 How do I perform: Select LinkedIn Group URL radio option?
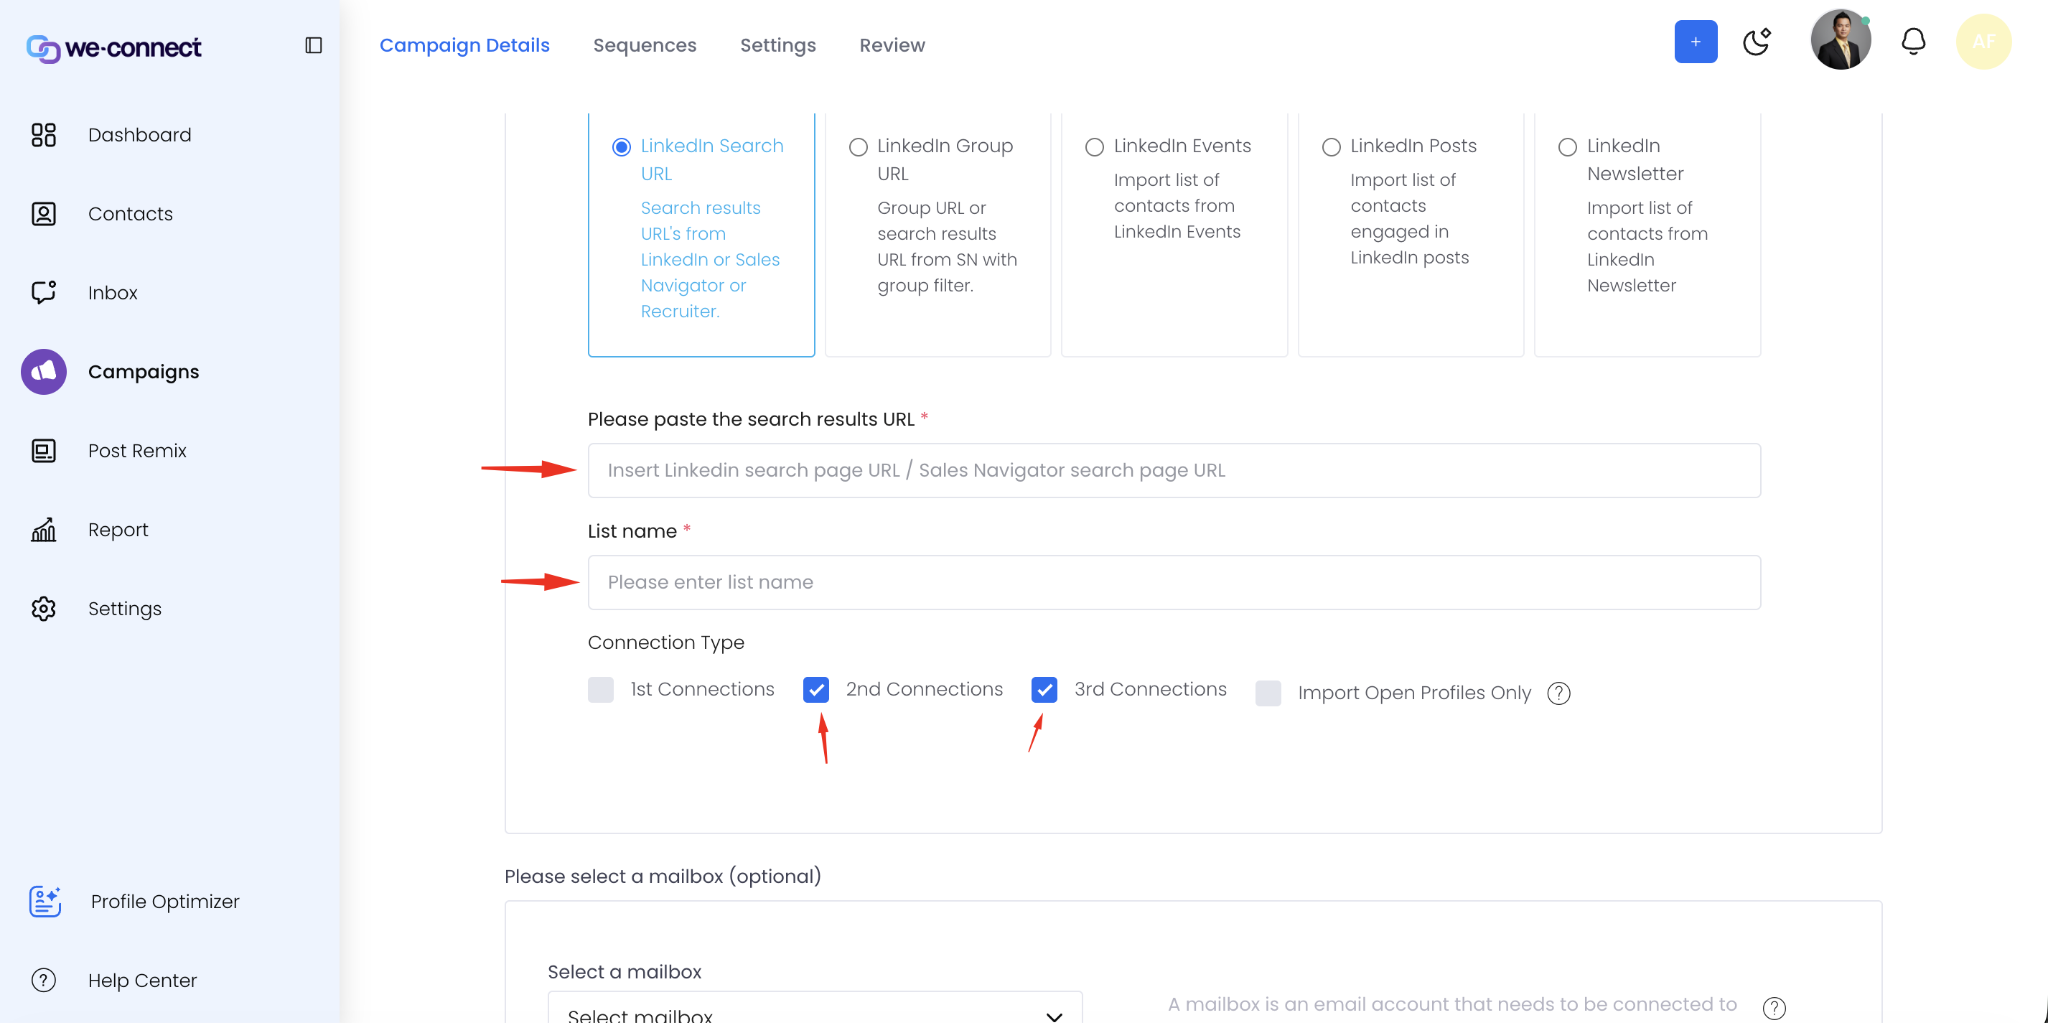coord(858,147)
